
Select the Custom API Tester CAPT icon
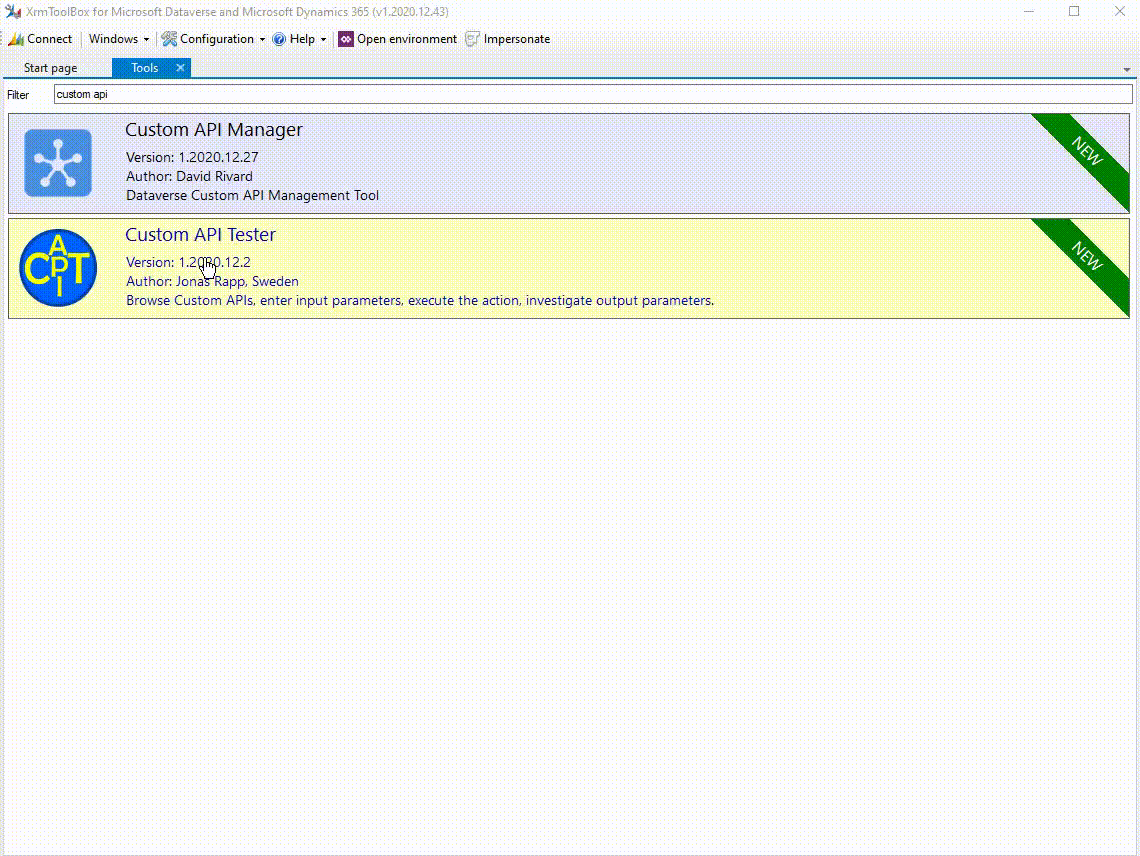[x=58, y=268]
